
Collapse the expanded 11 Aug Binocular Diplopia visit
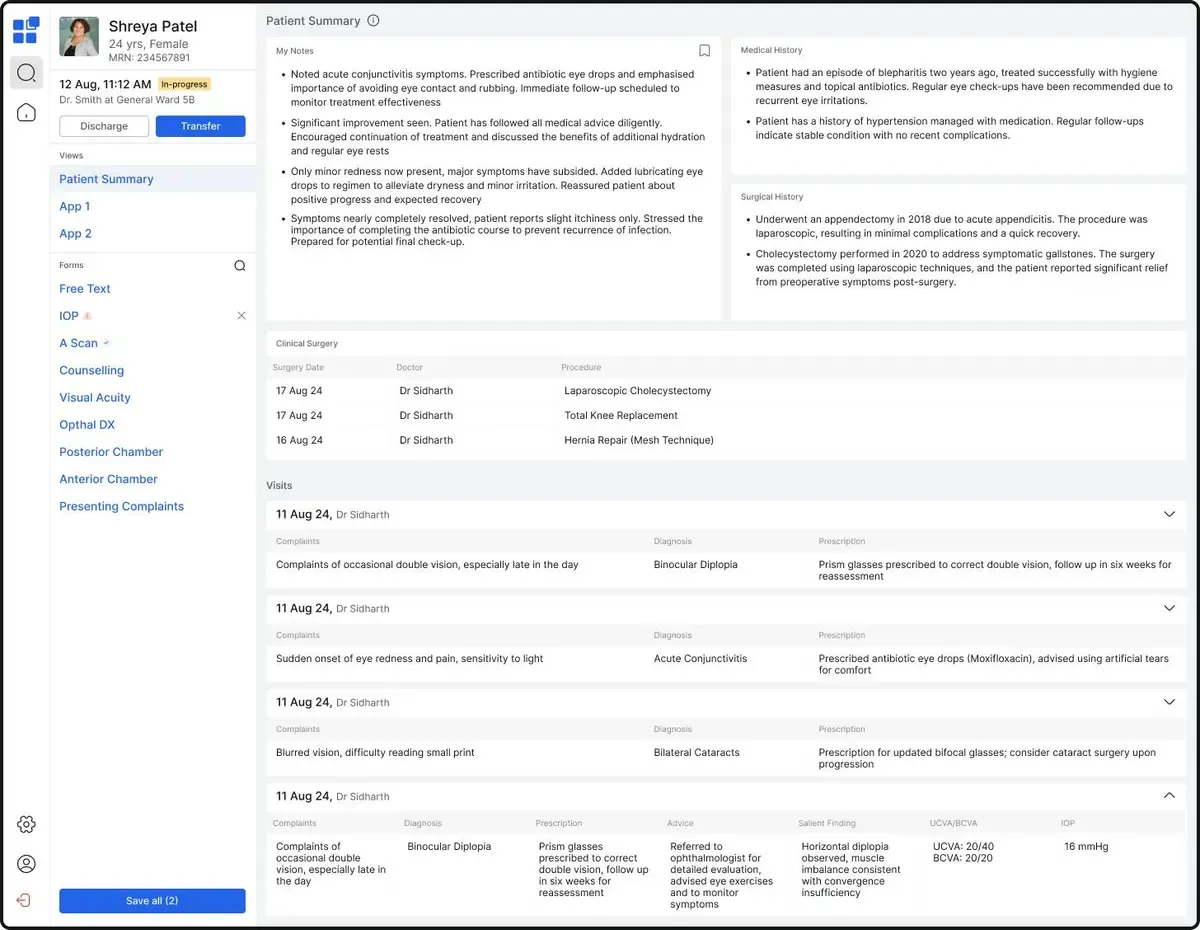(x=1169, y=796)
